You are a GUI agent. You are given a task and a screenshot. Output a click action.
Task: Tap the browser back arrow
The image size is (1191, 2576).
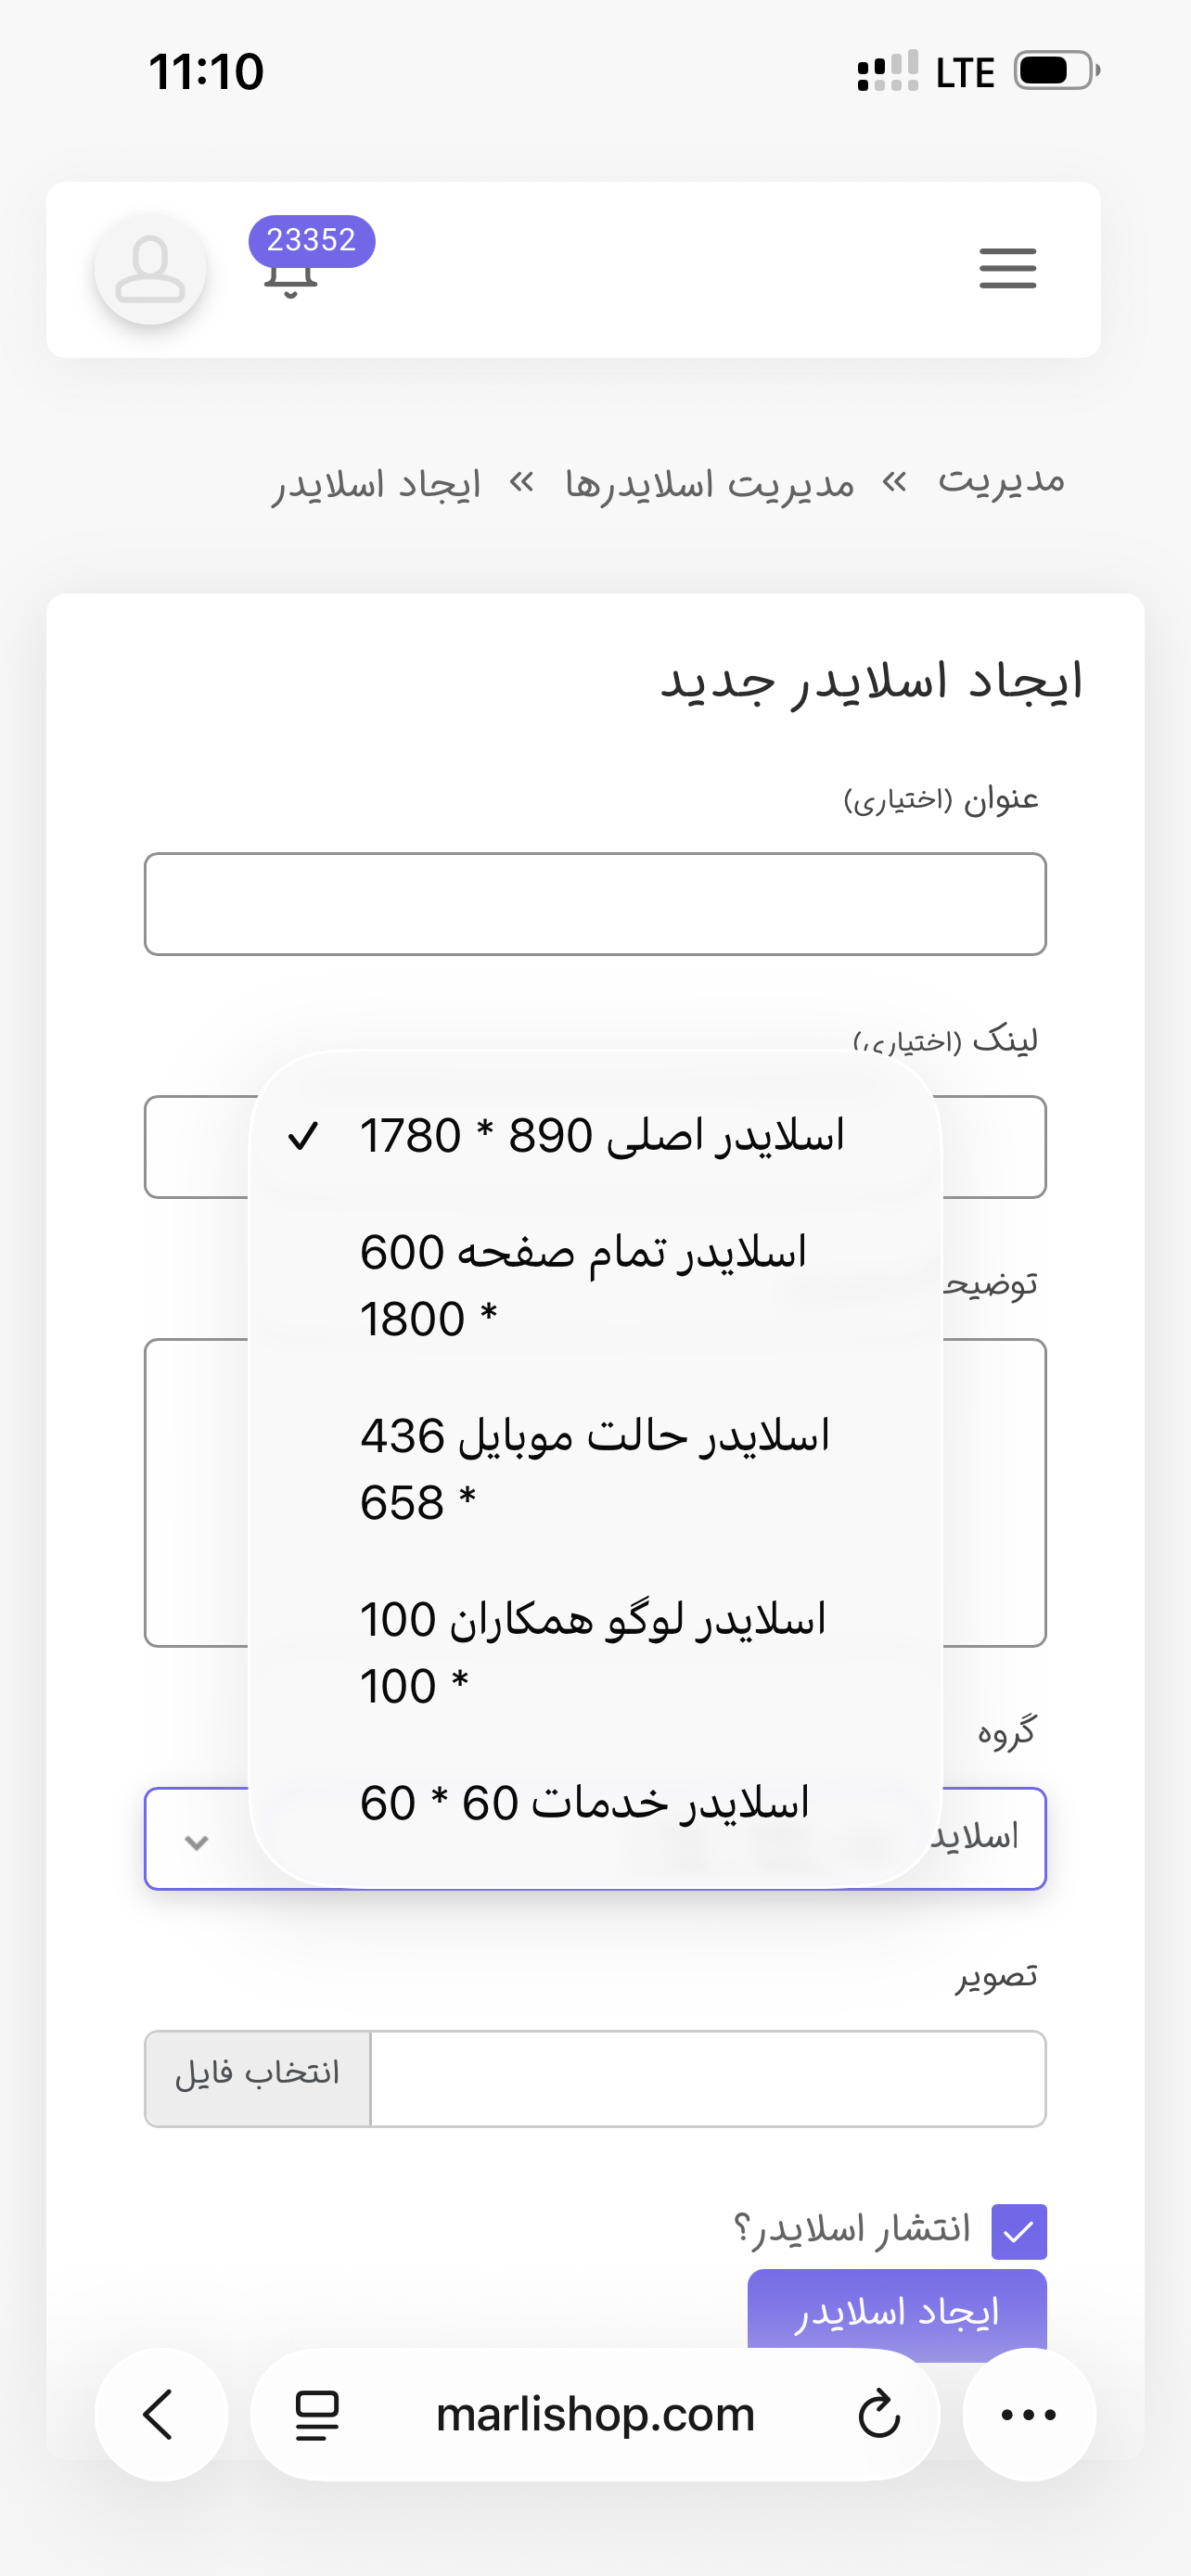click(x=160, y=2414)
